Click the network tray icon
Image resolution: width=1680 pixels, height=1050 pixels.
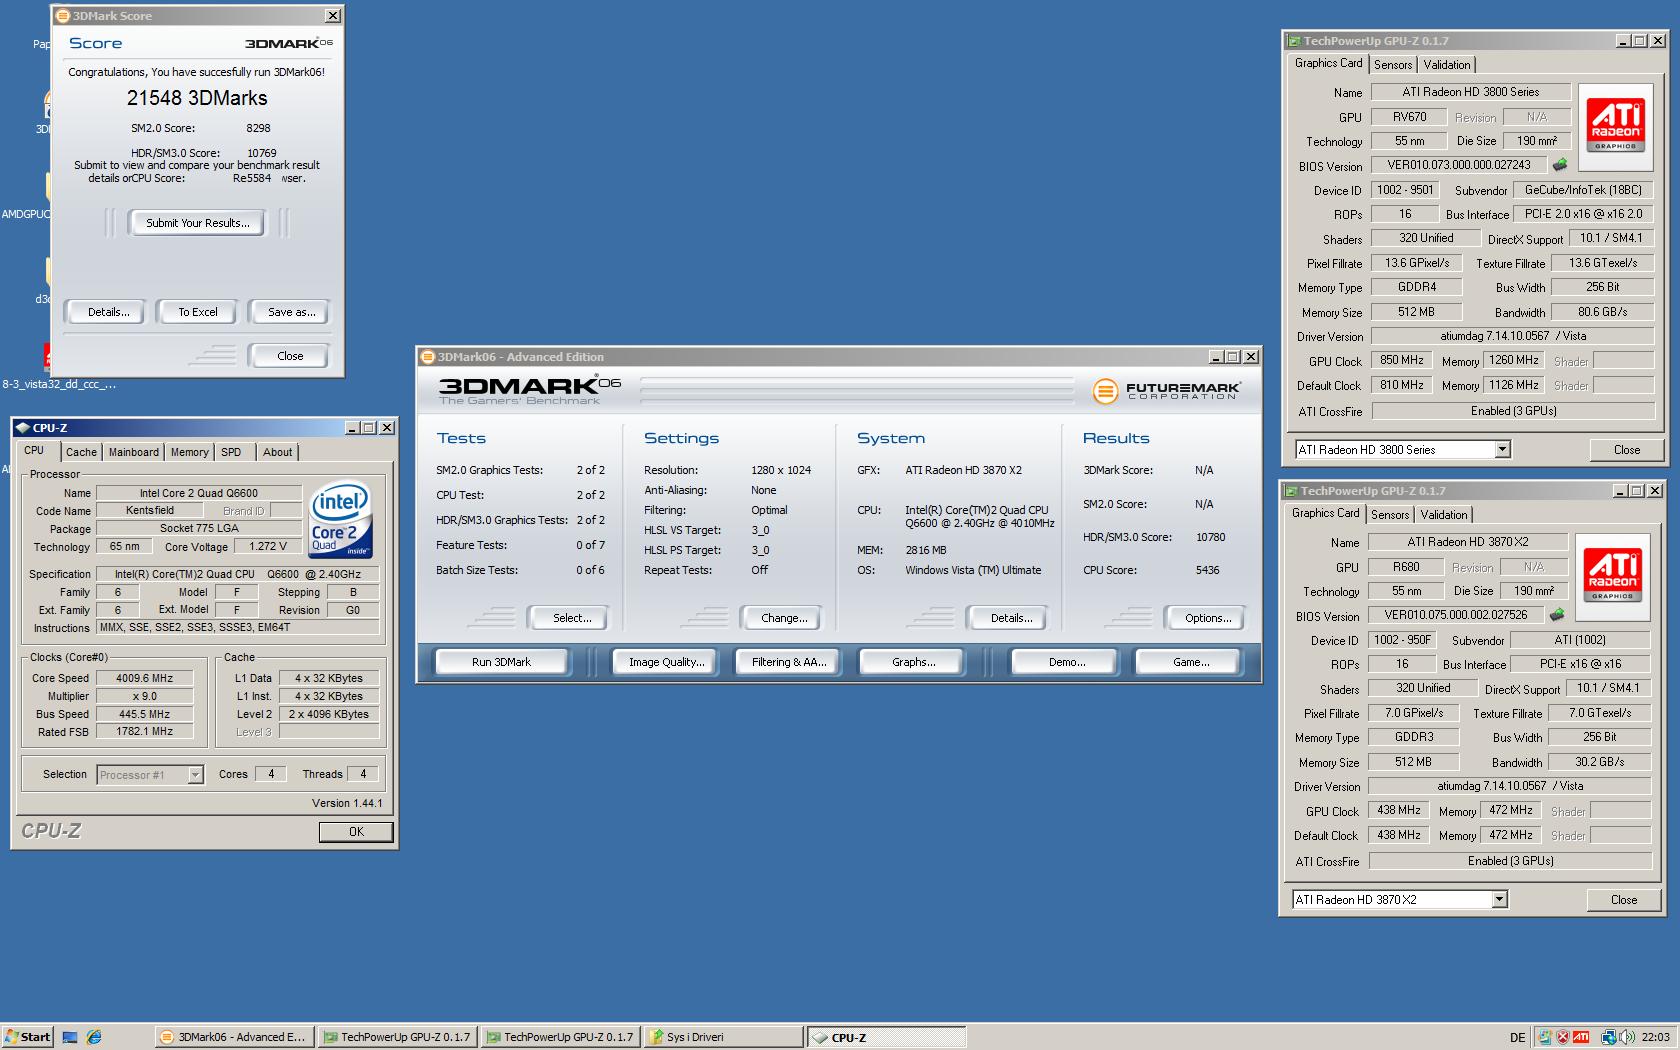click(1609, 1037)
